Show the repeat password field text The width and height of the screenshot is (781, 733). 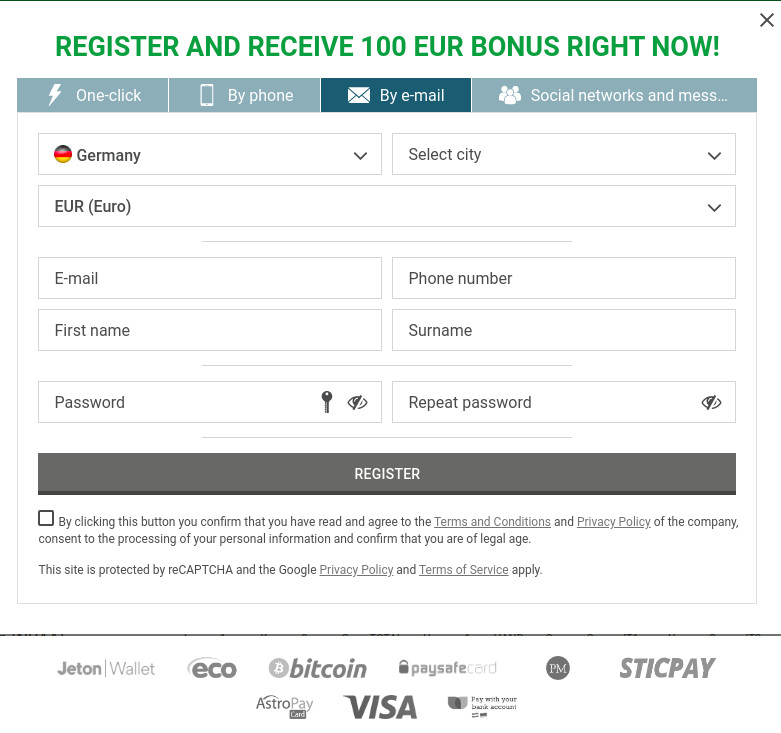click(711, 402)
